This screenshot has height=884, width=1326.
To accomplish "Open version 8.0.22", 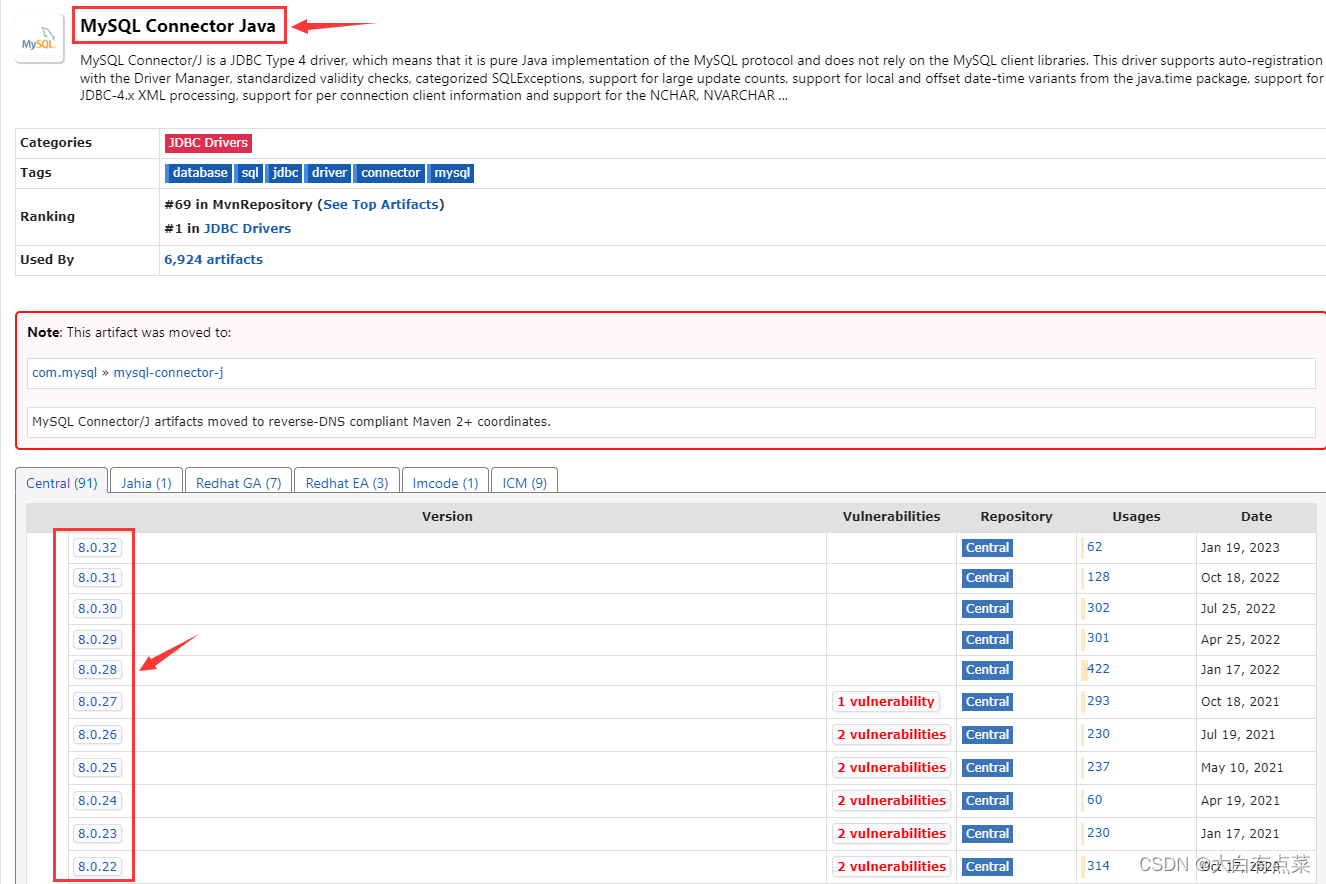I will pos(97,867).
